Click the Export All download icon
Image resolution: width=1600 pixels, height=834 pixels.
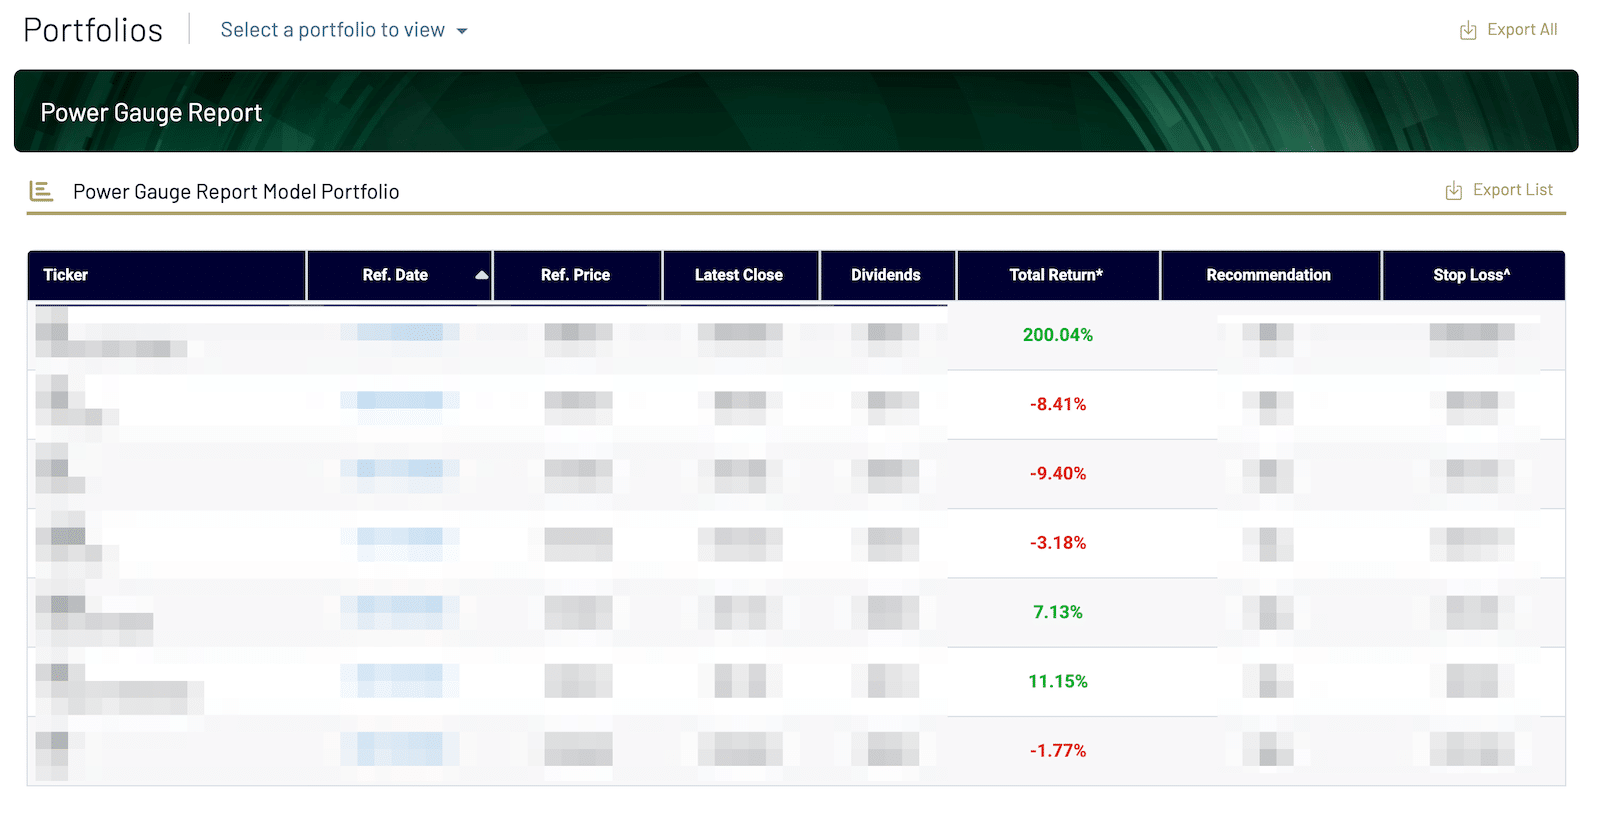[1467, 31]
